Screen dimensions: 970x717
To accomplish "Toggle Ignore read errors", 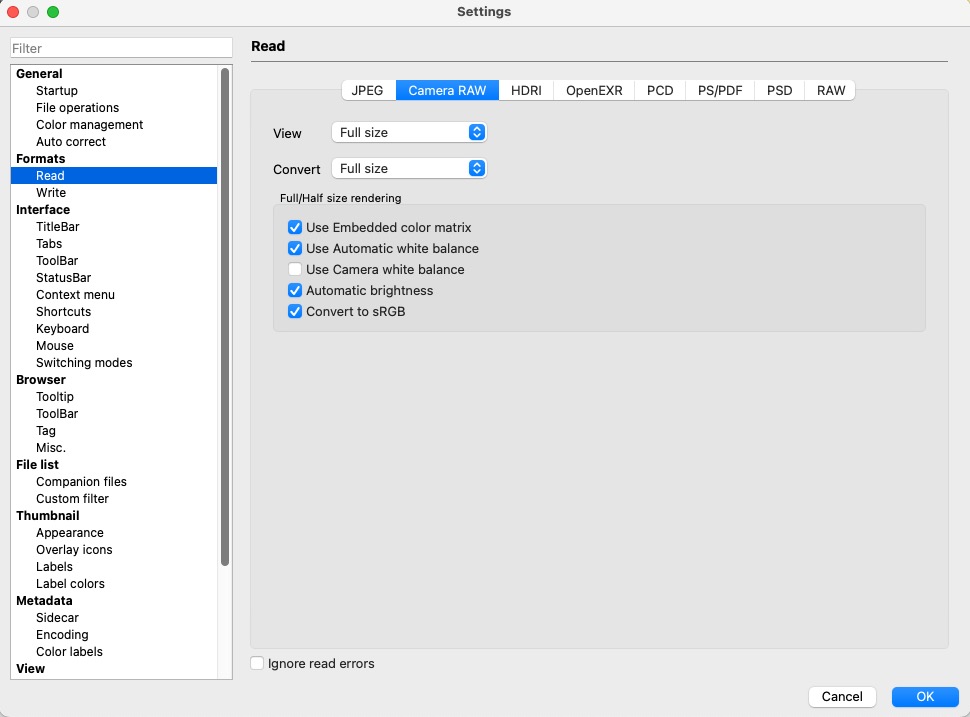I will pyautogui.click(x=257, y=663).
